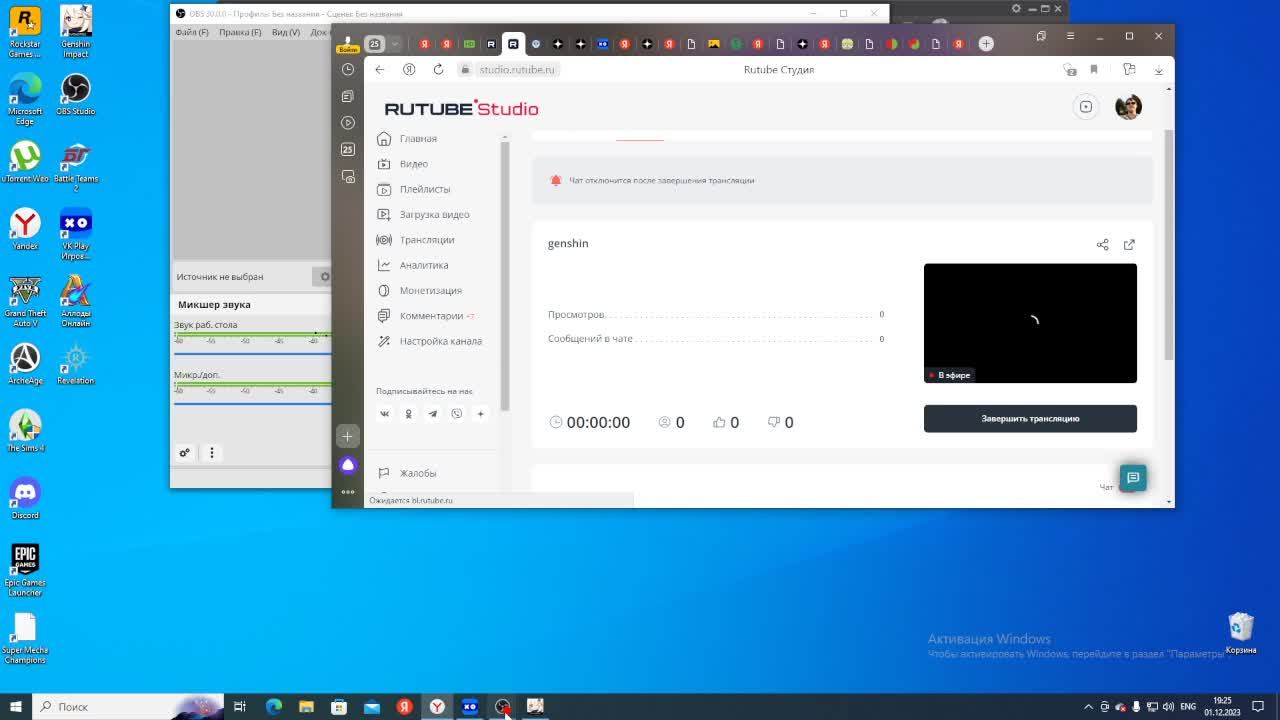This screenshot has height=720, width=1280.
Task: Adjust Звук раб. стола volume slider
Action: point(252,353)
